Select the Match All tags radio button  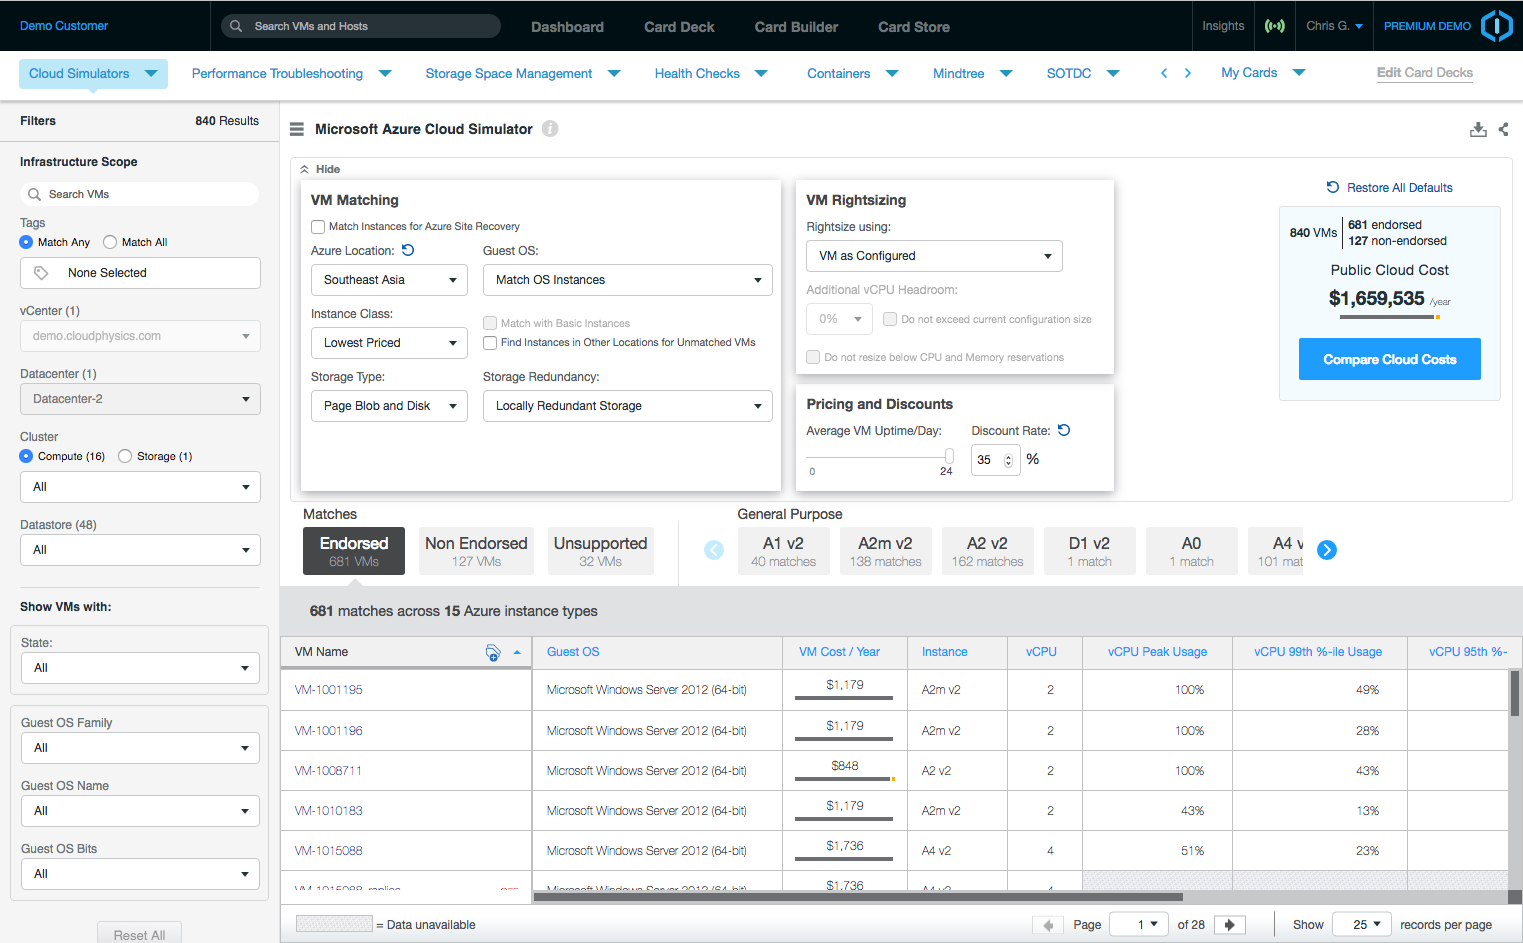[x=111, y=242]
